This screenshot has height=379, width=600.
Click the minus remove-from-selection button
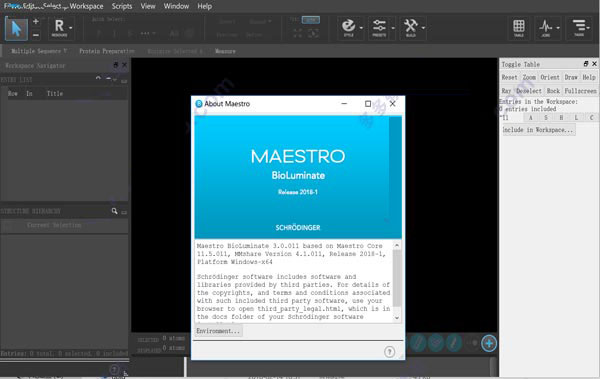[x=36, y=35]
